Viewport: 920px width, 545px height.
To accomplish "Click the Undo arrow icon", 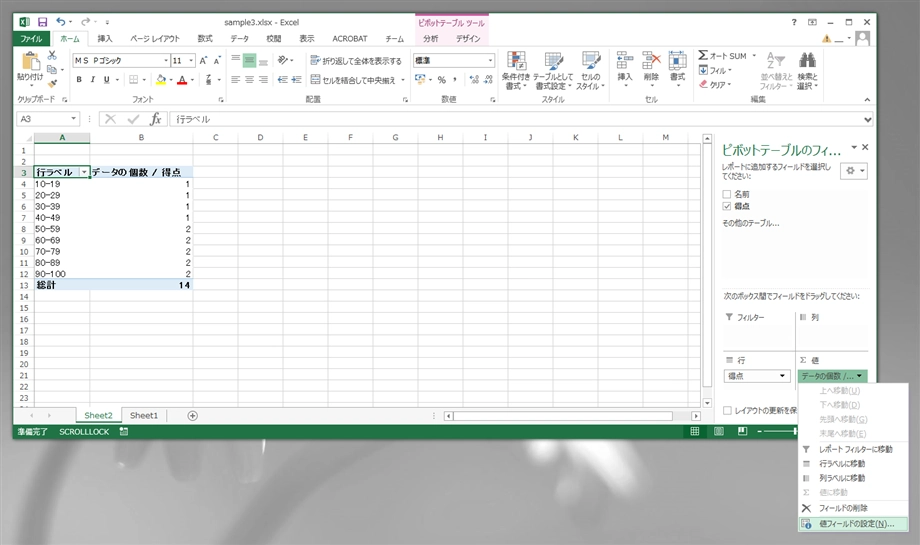I will pos(60,22).
